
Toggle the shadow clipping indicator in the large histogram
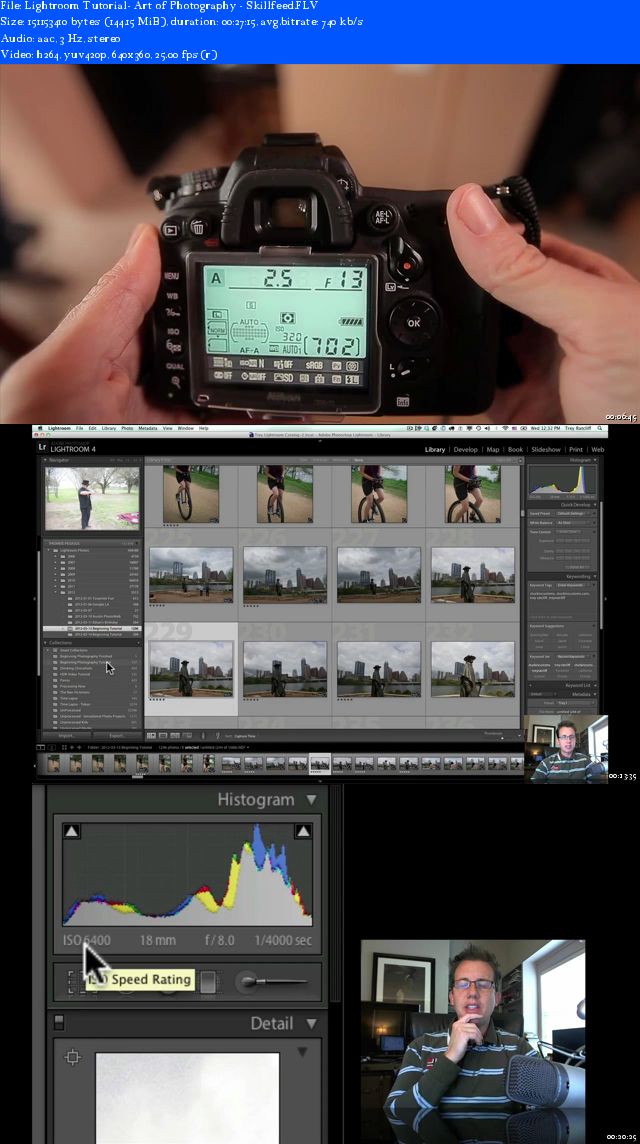[72, 831]
